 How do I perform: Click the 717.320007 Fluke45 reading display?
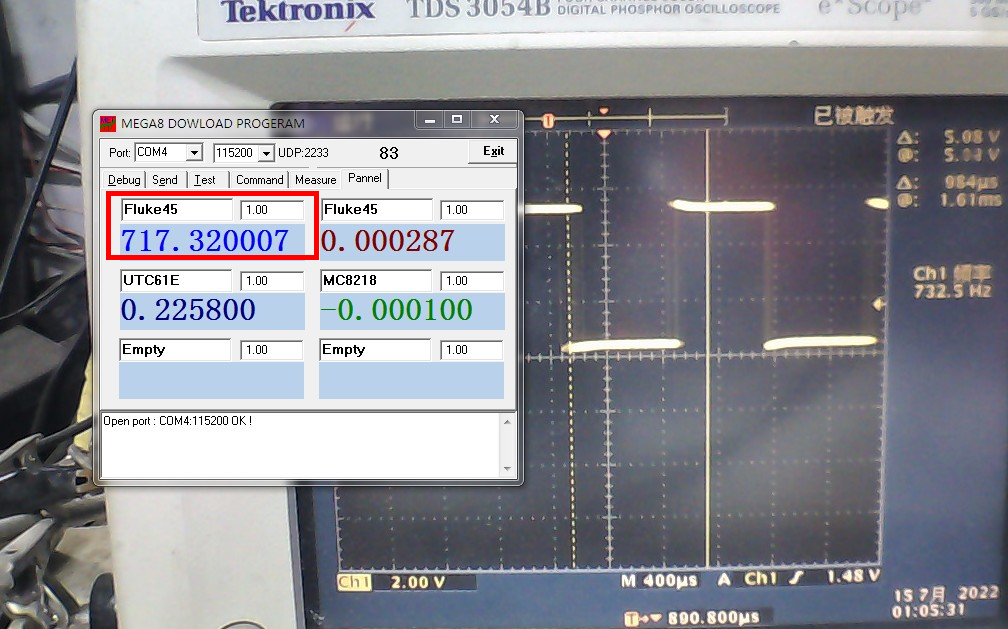click(x=206, y=241)
